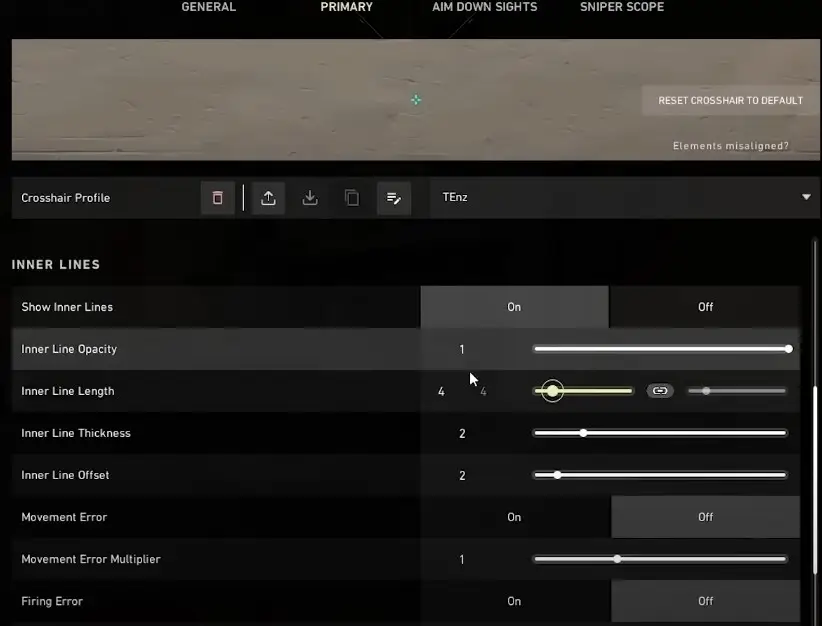Click the Inner Line Thickness value 2

pos(462,434)
